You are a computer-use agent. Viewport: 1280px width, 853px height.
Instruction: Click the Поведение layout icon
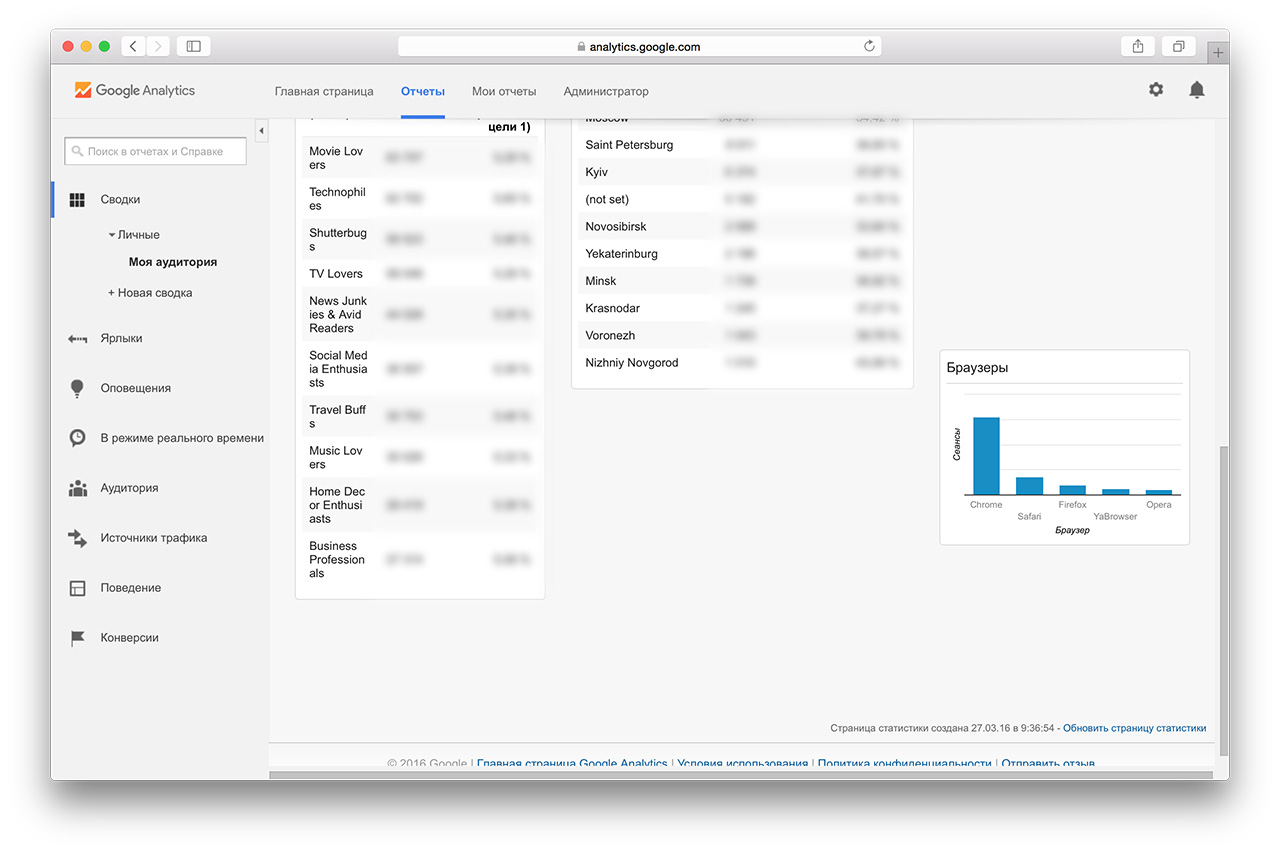pos(77,588)
